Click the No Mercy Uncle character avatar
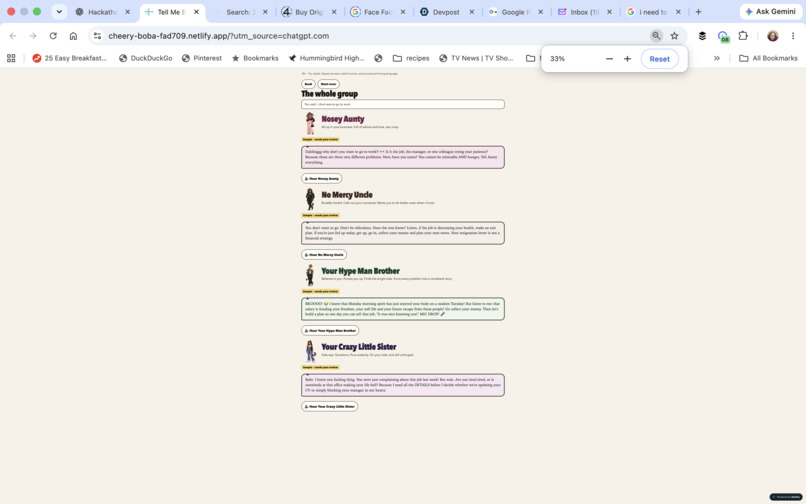This screenshot has width=806, height=504. tap(310, 199)
